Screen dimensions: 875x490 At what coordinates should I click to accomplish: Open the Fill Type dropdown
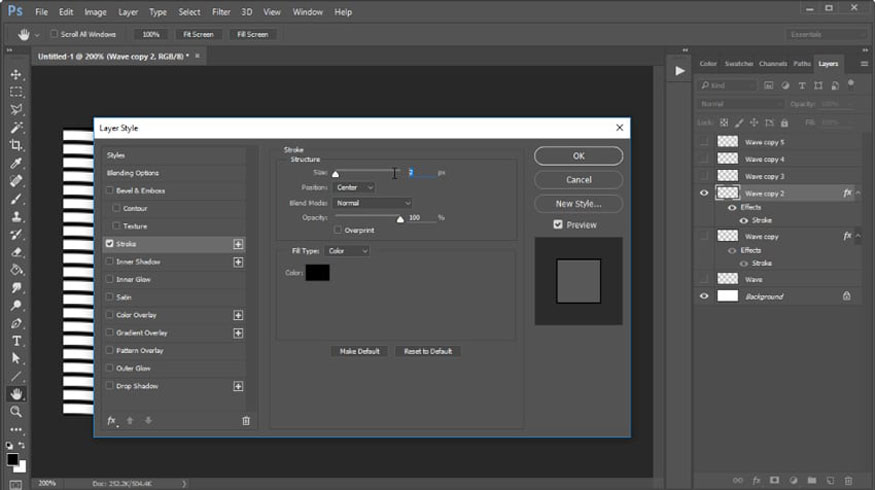tap(347, 251)
